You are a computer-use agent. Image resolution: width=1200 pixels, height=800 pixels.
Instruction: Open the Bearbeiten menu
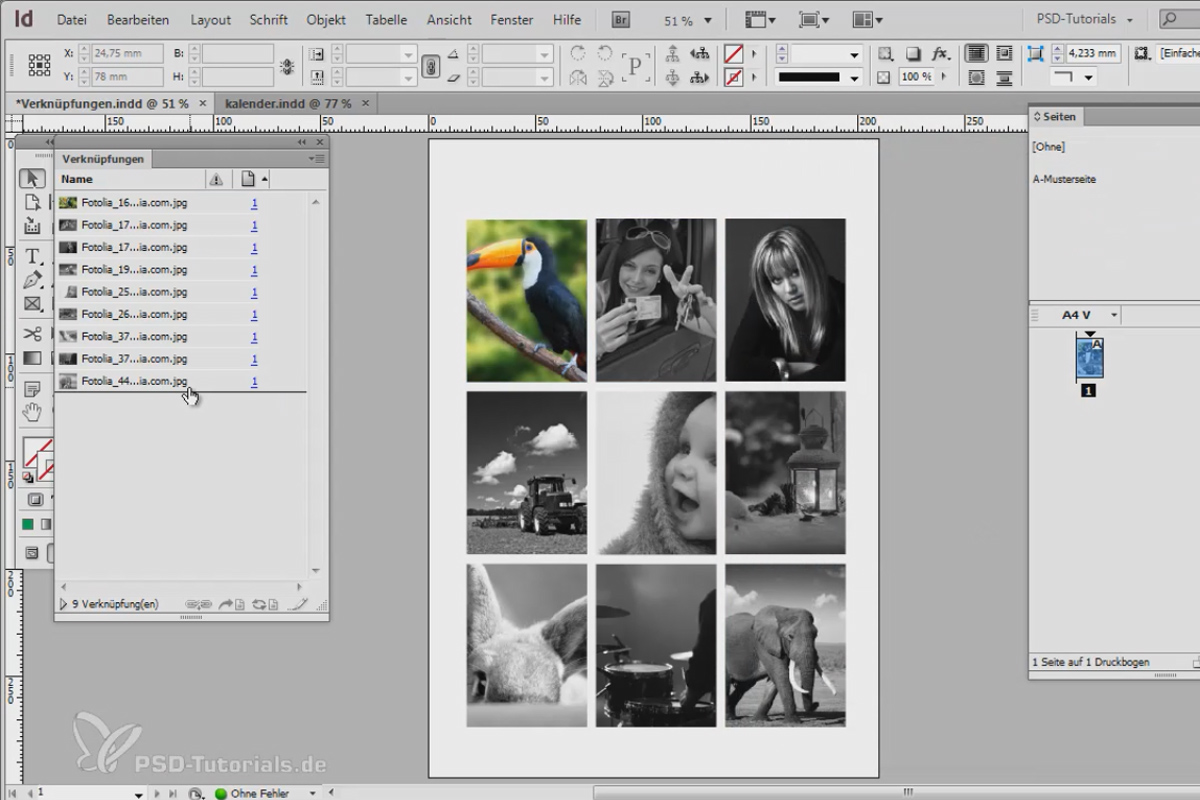(x=138, y=20)
